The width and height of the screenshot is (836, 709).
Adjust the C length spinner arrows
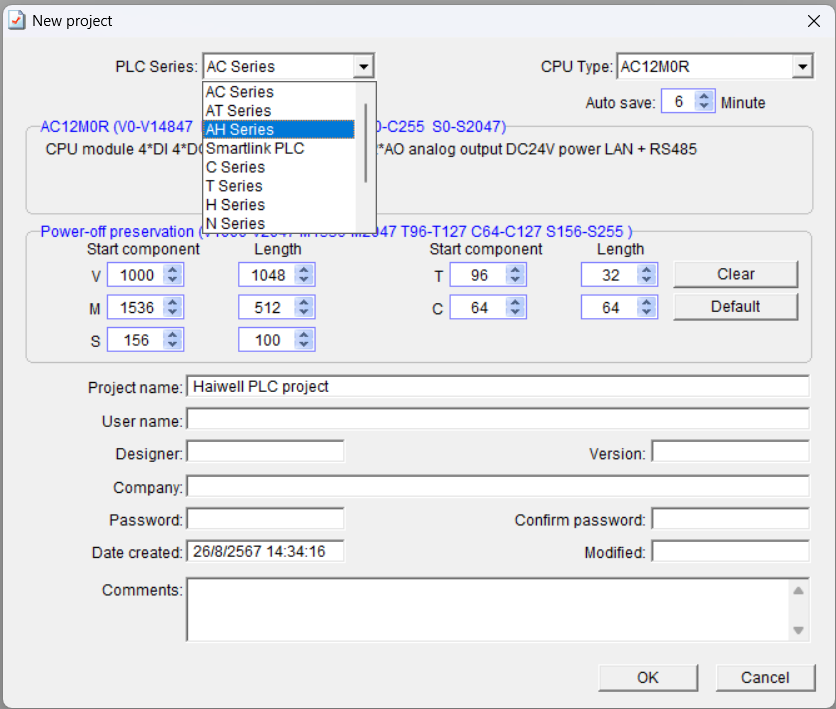(x=648, y=308)
